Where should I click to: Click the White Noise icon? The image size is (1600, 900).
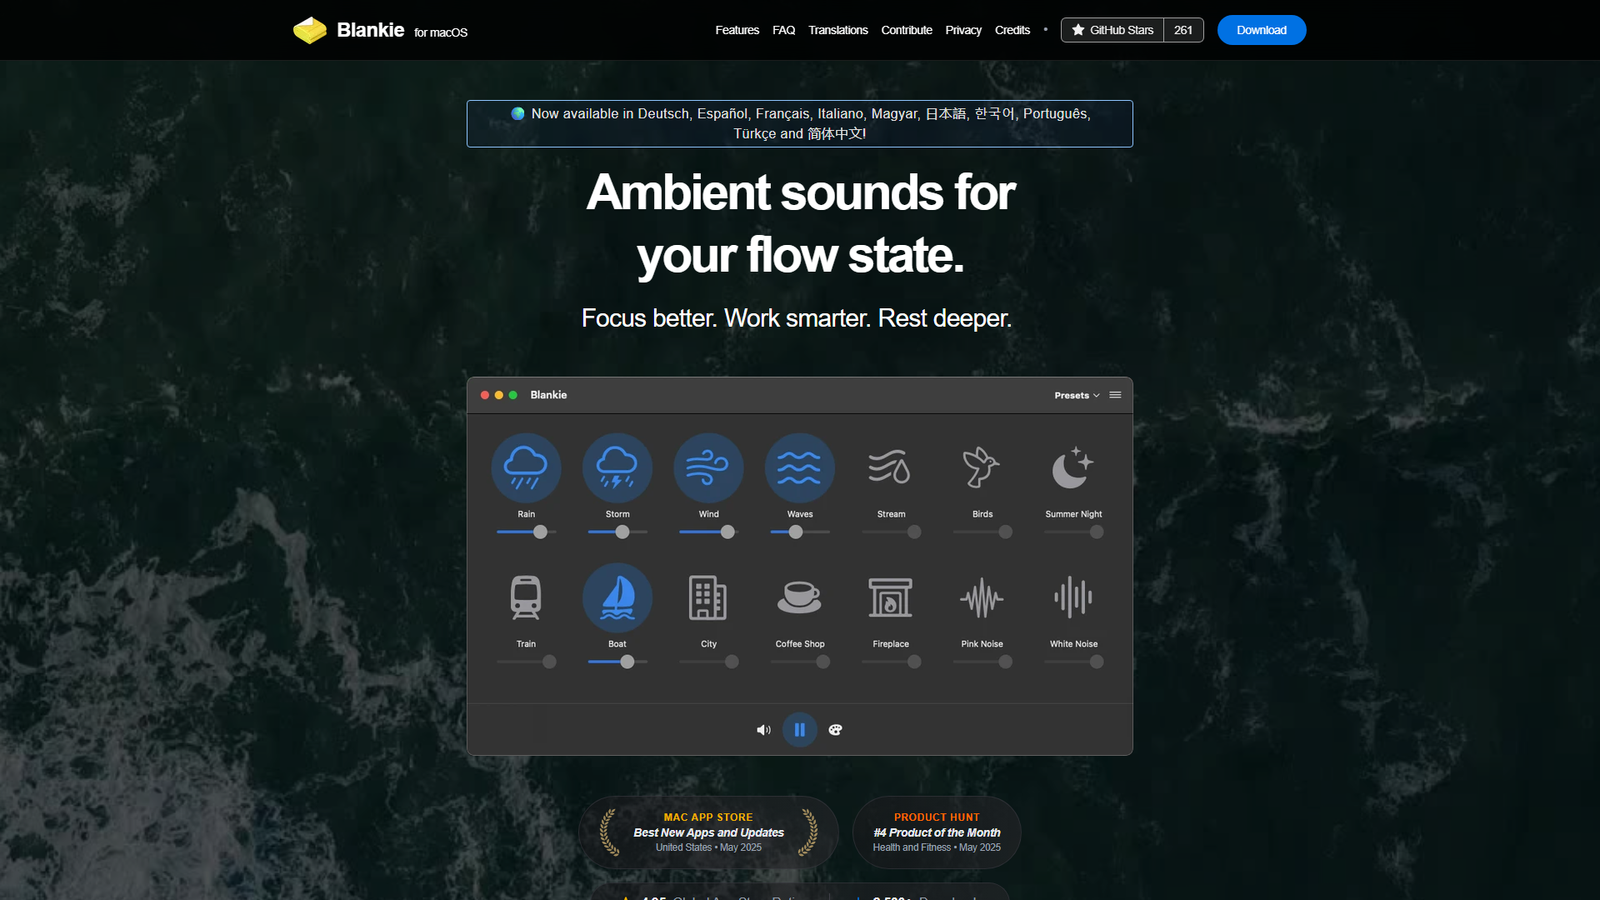1073,598
